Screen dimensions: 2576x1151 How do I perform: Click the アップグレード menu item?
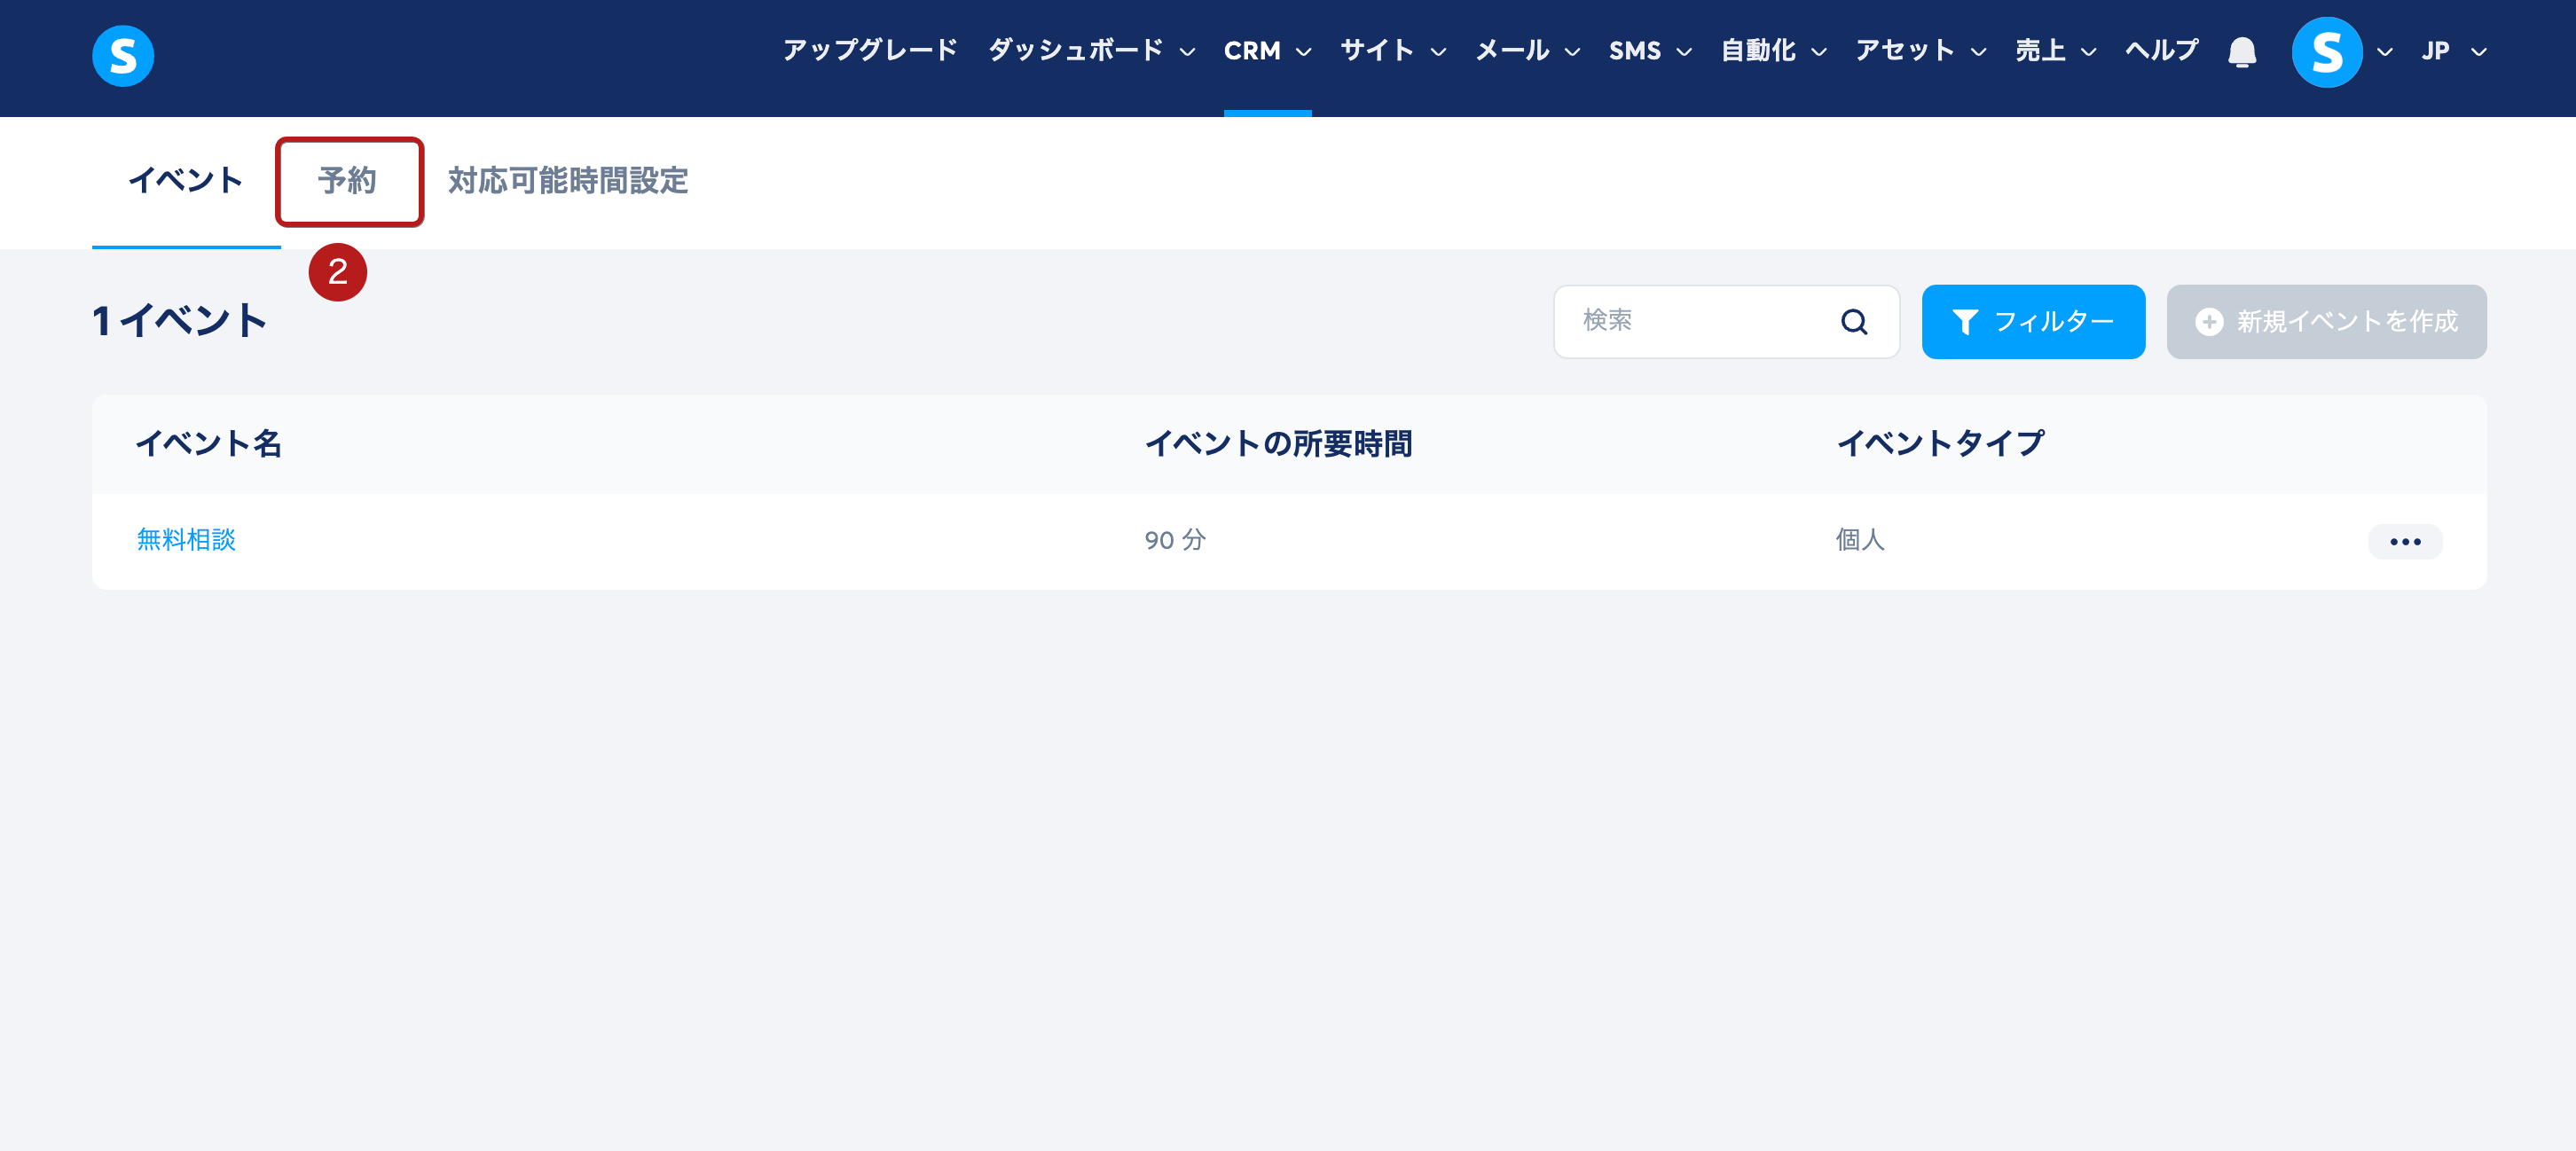[x=870, y=51]
